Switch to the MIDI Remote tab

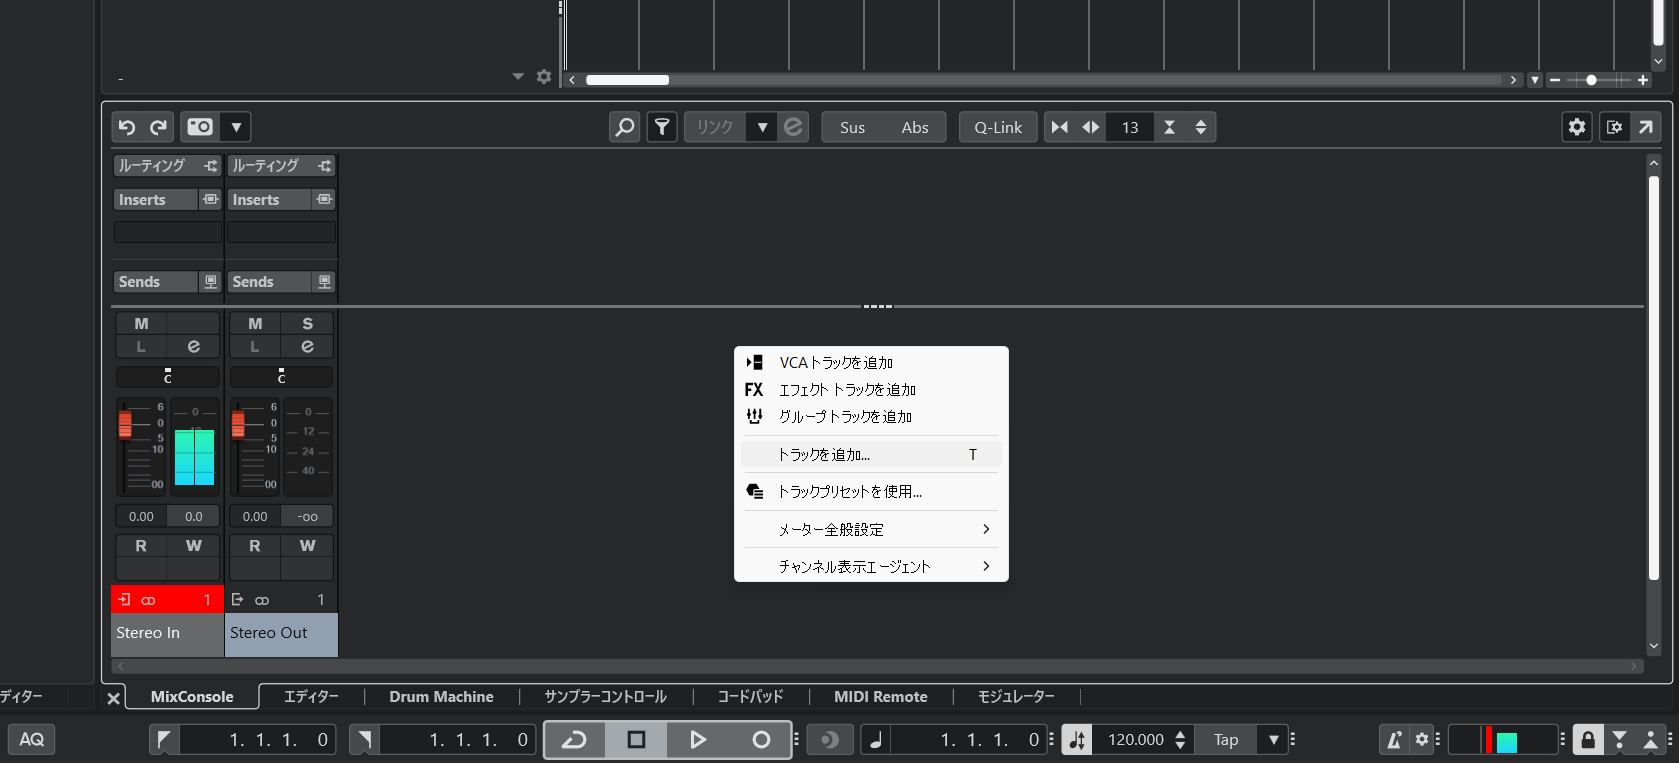pyautogui.click(x=880, y=697)
